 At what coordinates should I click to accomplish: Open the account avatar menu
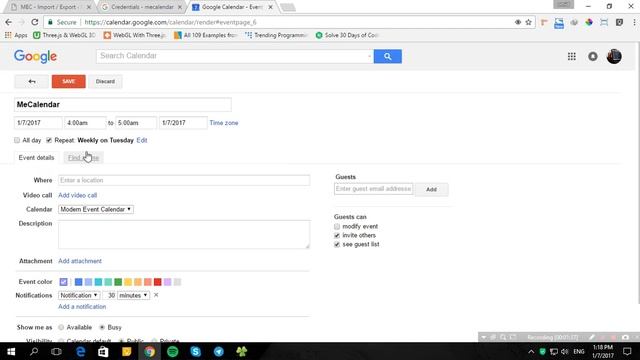(x=614, y=56)
